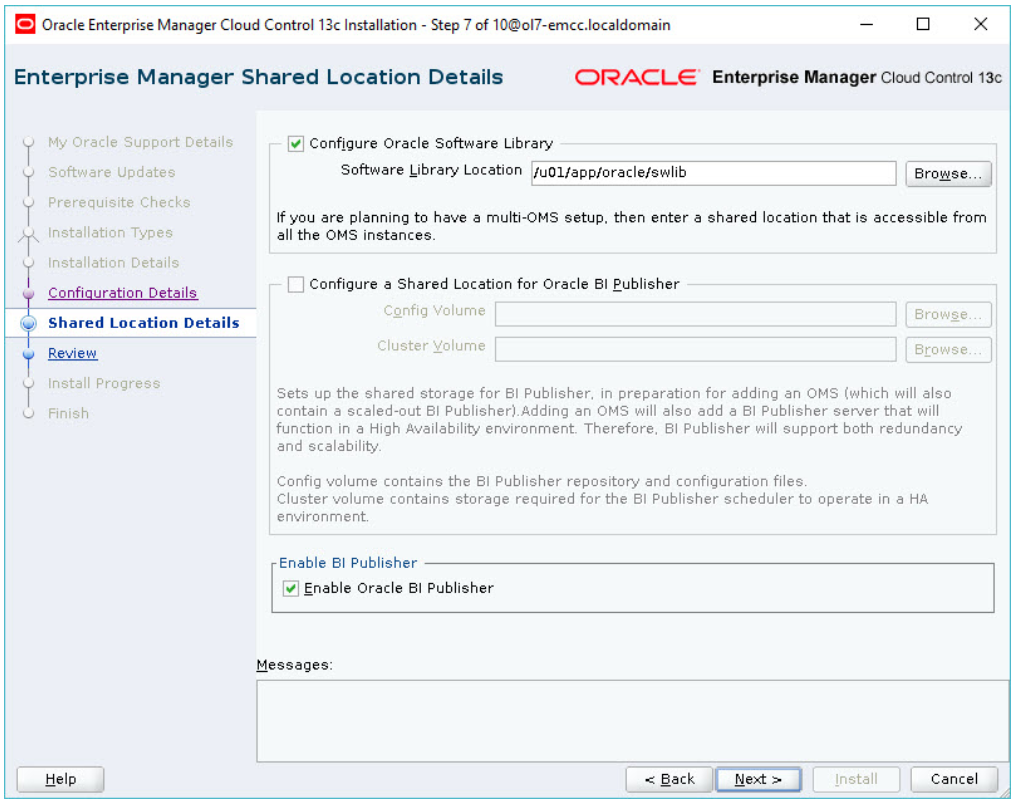The image size is (1017, 804).
Task: Click the Oracle installer icon in title bar
Action: pos(25,25)
